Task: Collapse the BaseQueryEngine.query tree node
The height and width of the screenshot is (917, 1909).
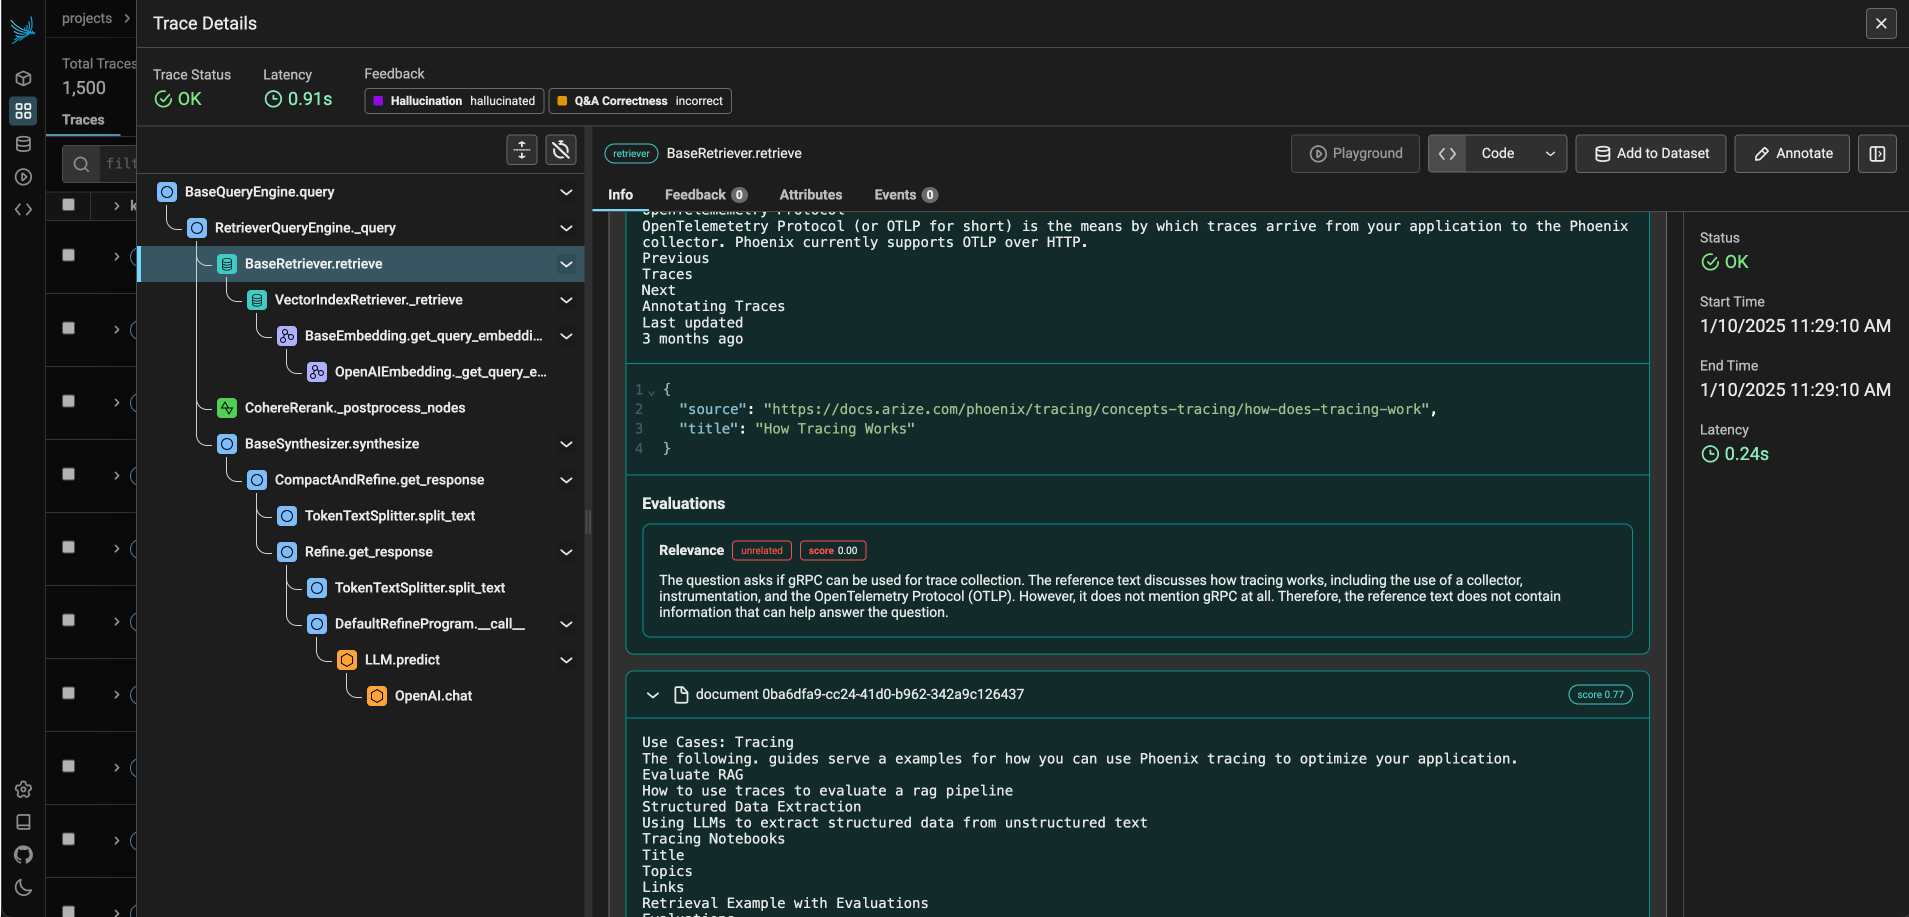Action: point(566,192)
